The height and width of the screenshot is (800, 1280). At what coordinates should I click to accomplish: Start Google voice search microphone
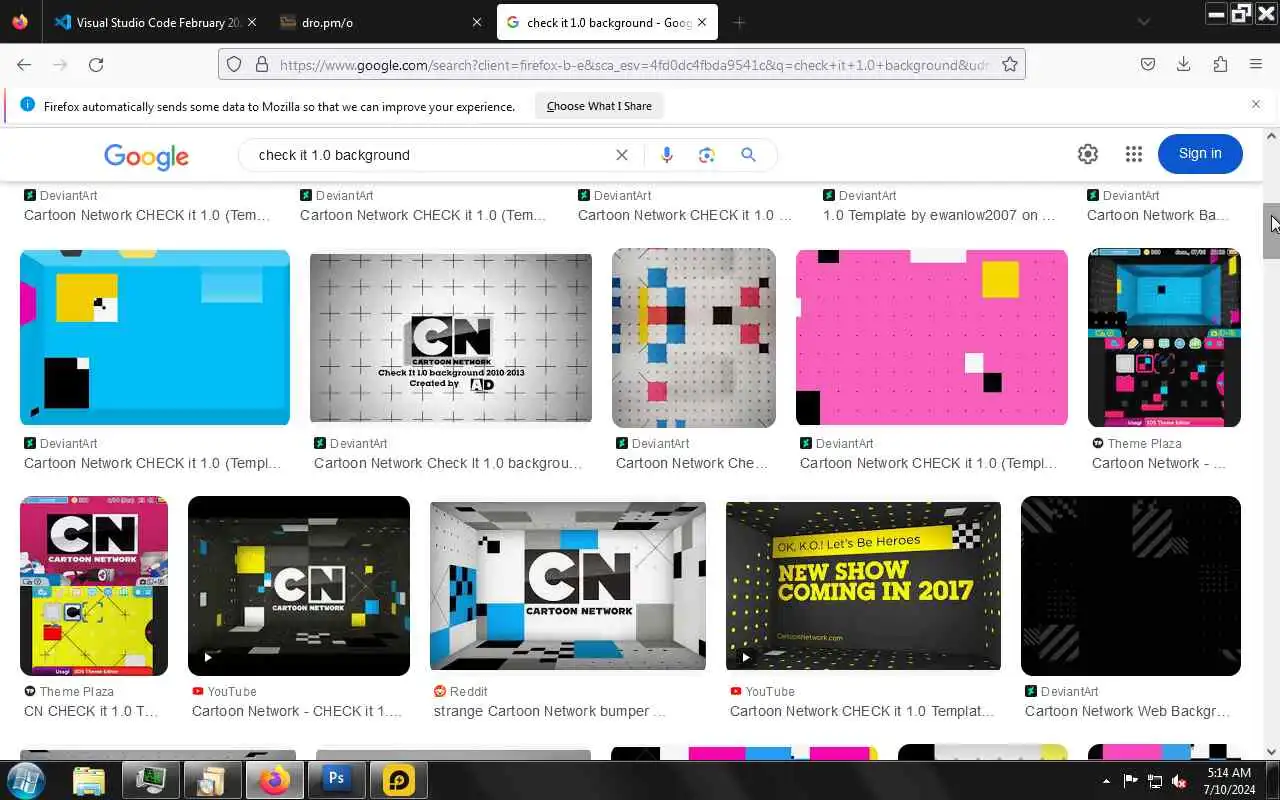tap(667, 155)
